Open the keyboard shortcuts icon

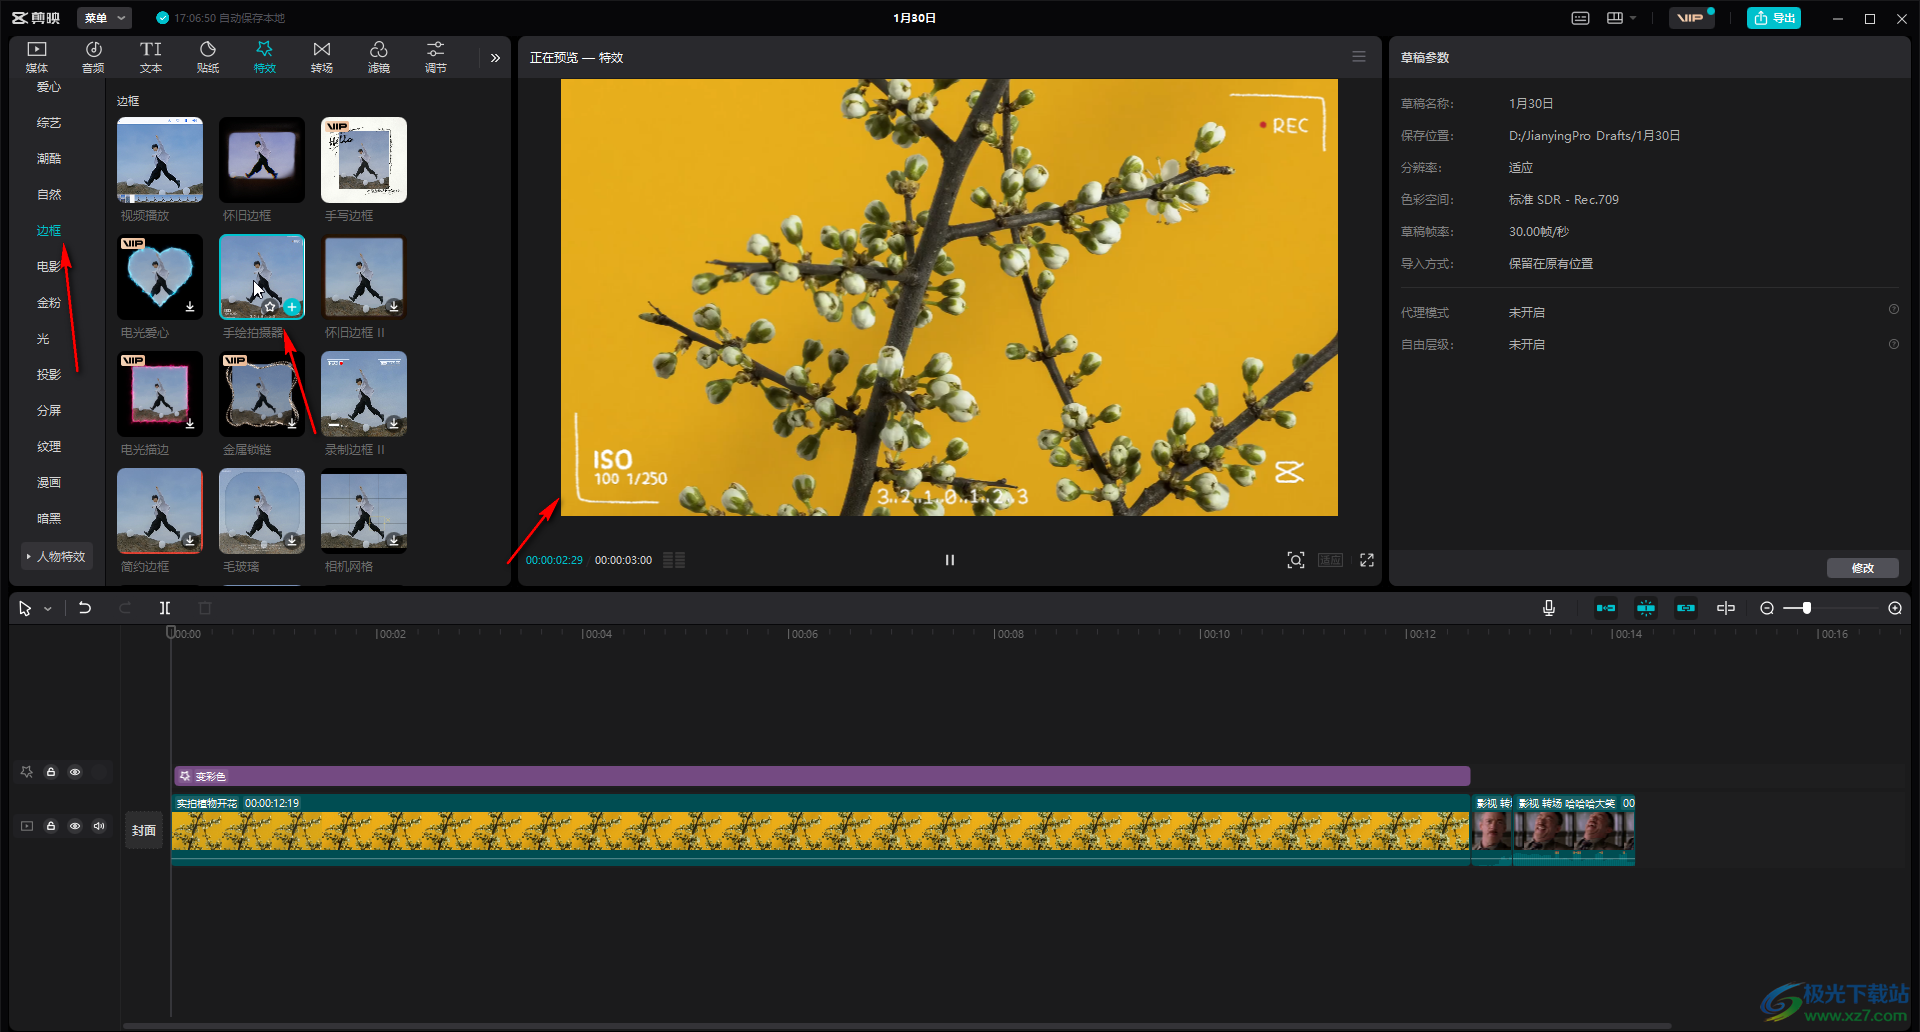[1580, 18]
